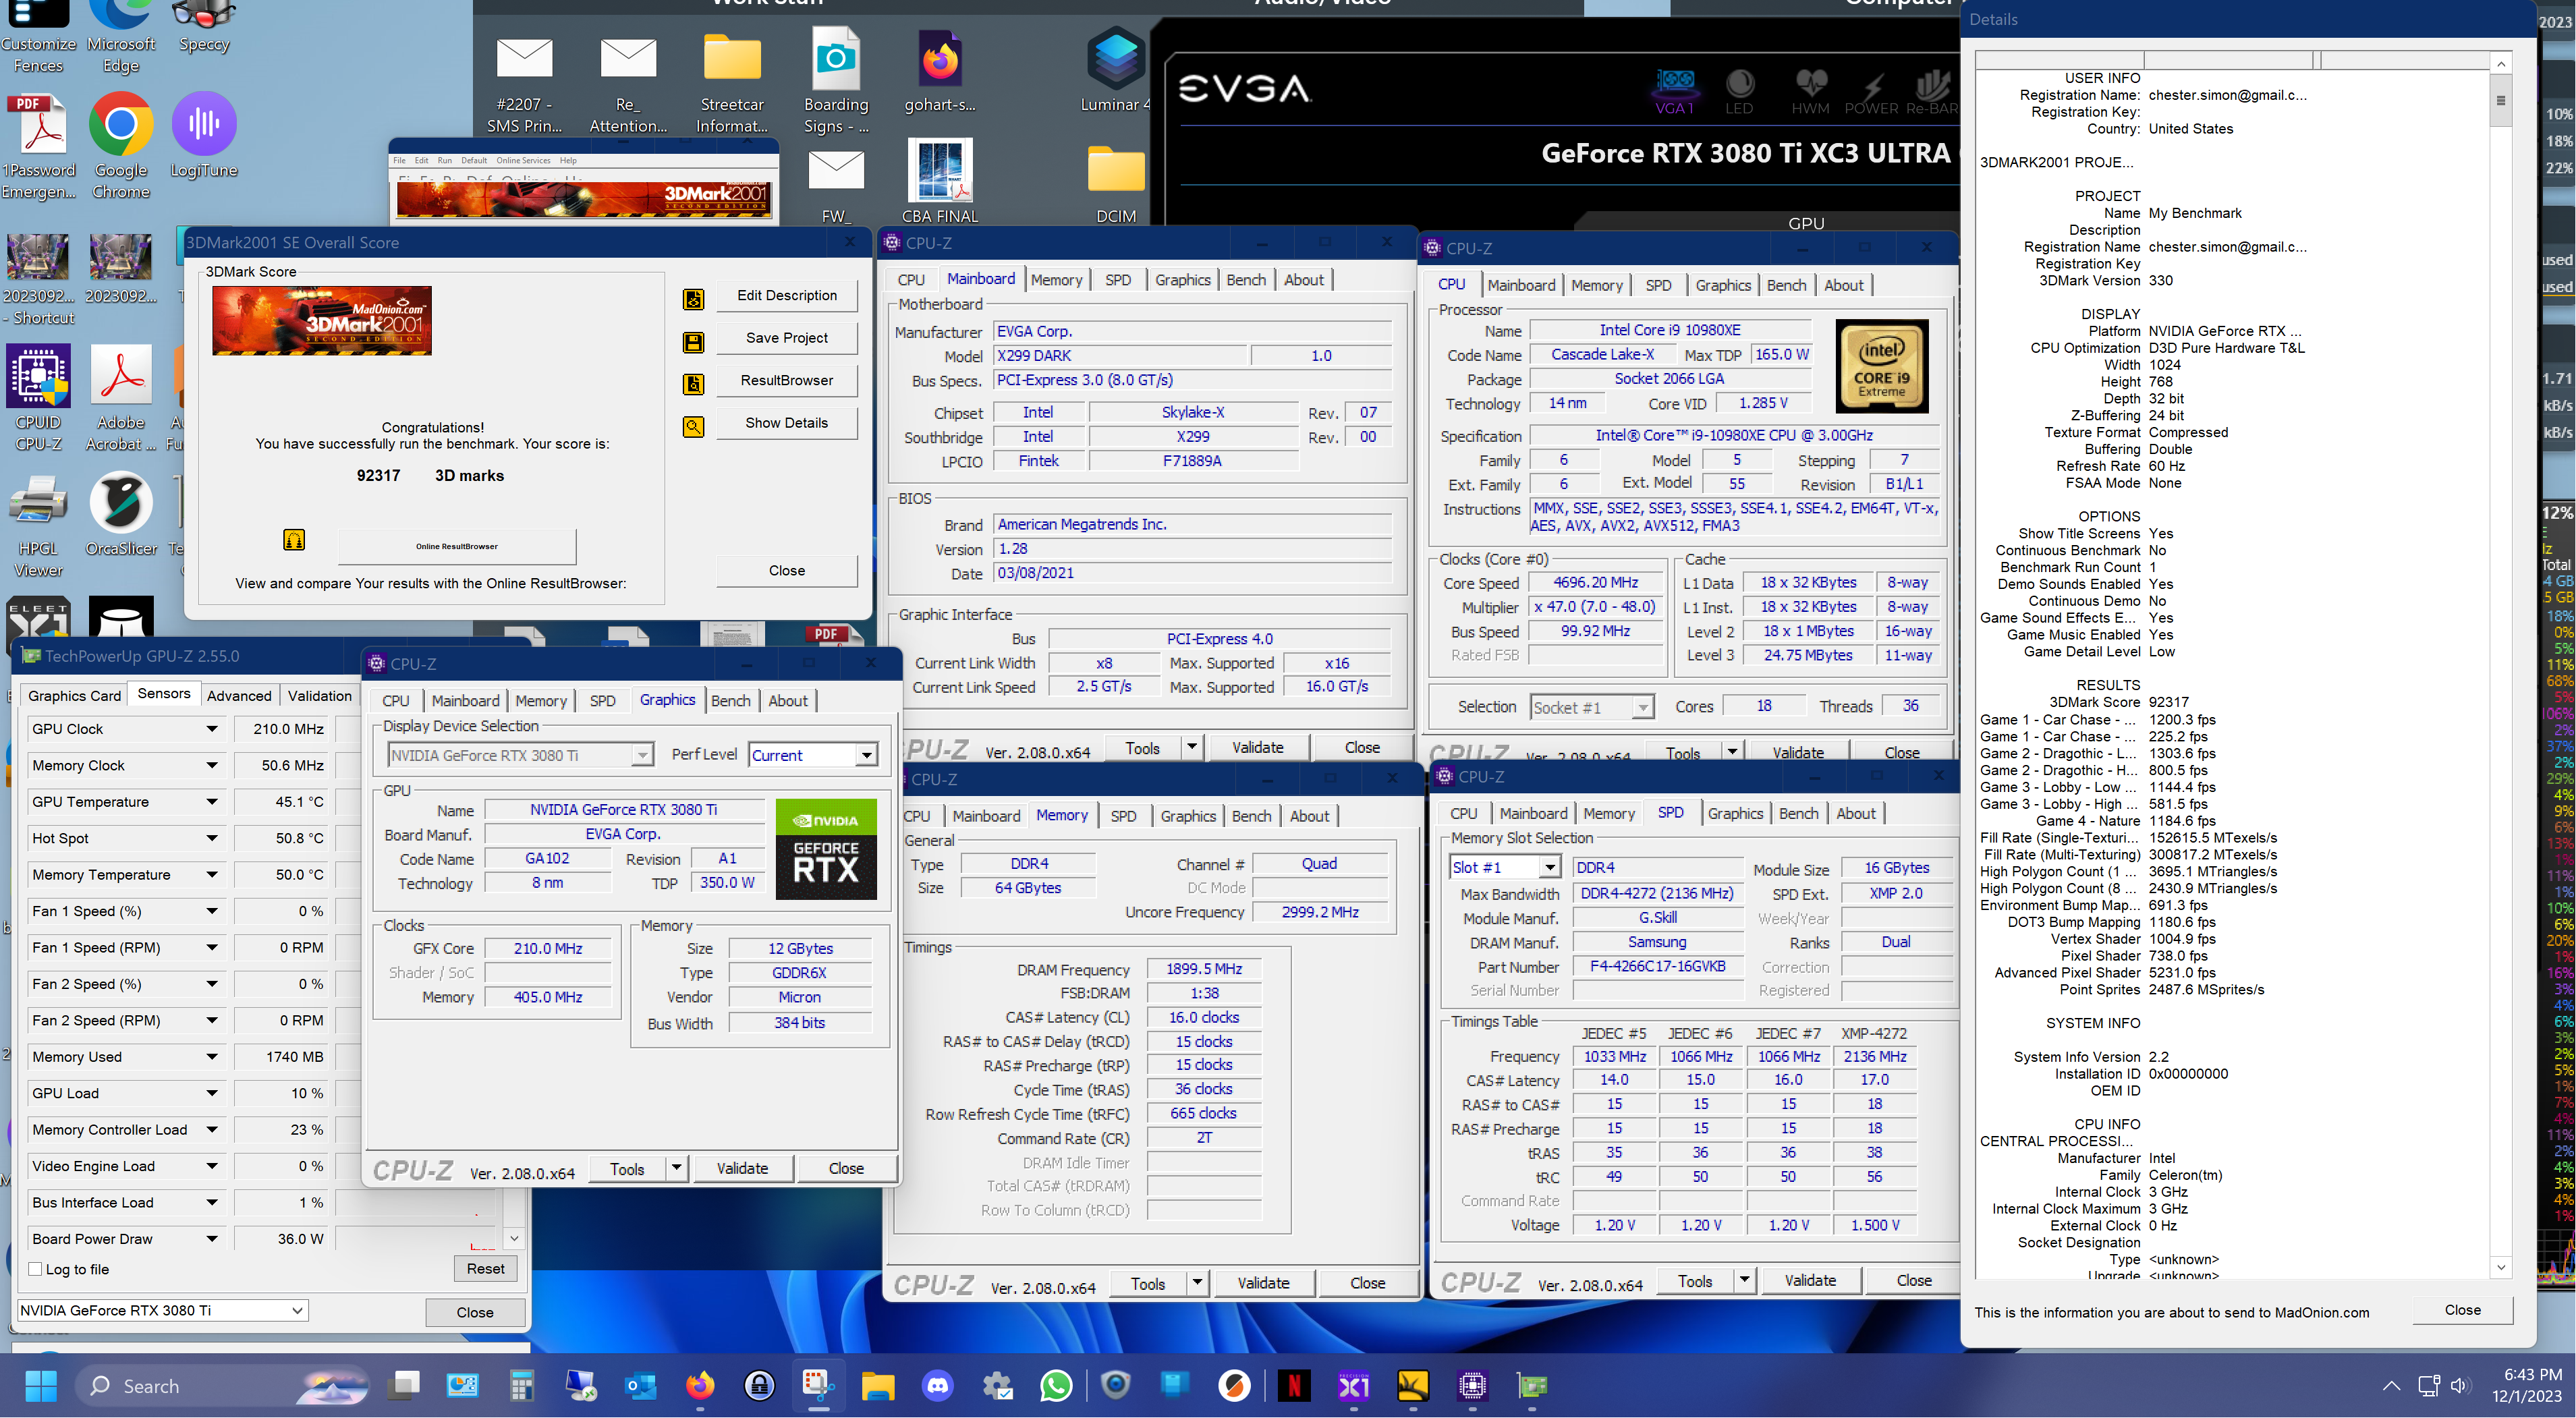Click the Details panel vertical scrollbar

click(2501, 664)
